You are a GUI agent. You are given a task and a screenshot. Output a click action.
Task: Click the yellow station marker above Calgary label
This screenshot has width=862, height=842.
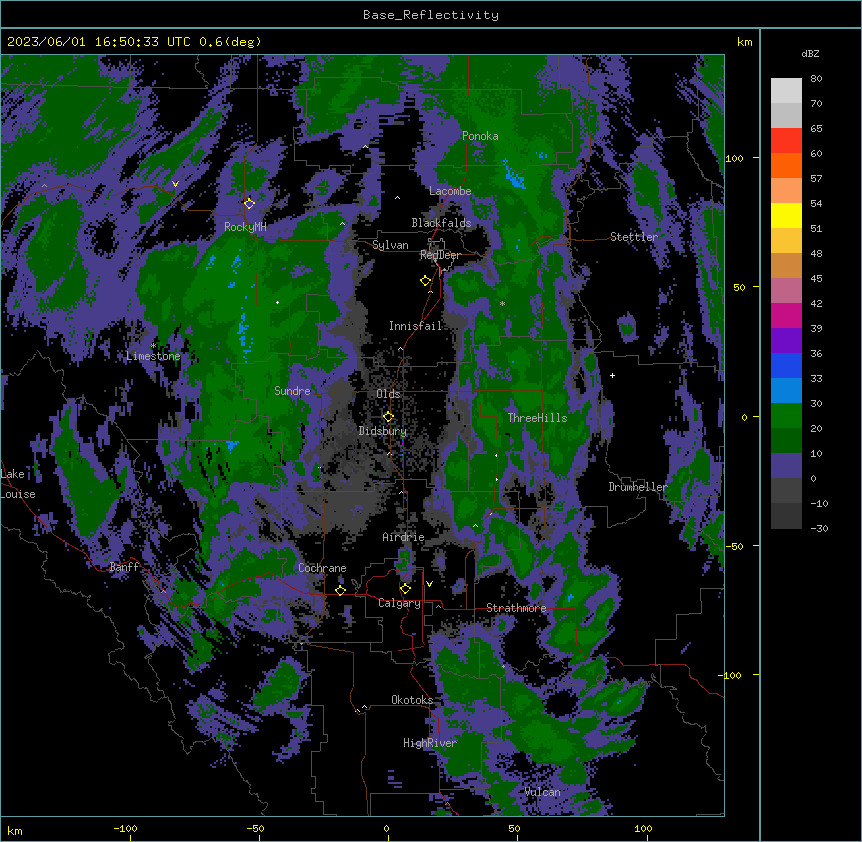coord(405,589)
